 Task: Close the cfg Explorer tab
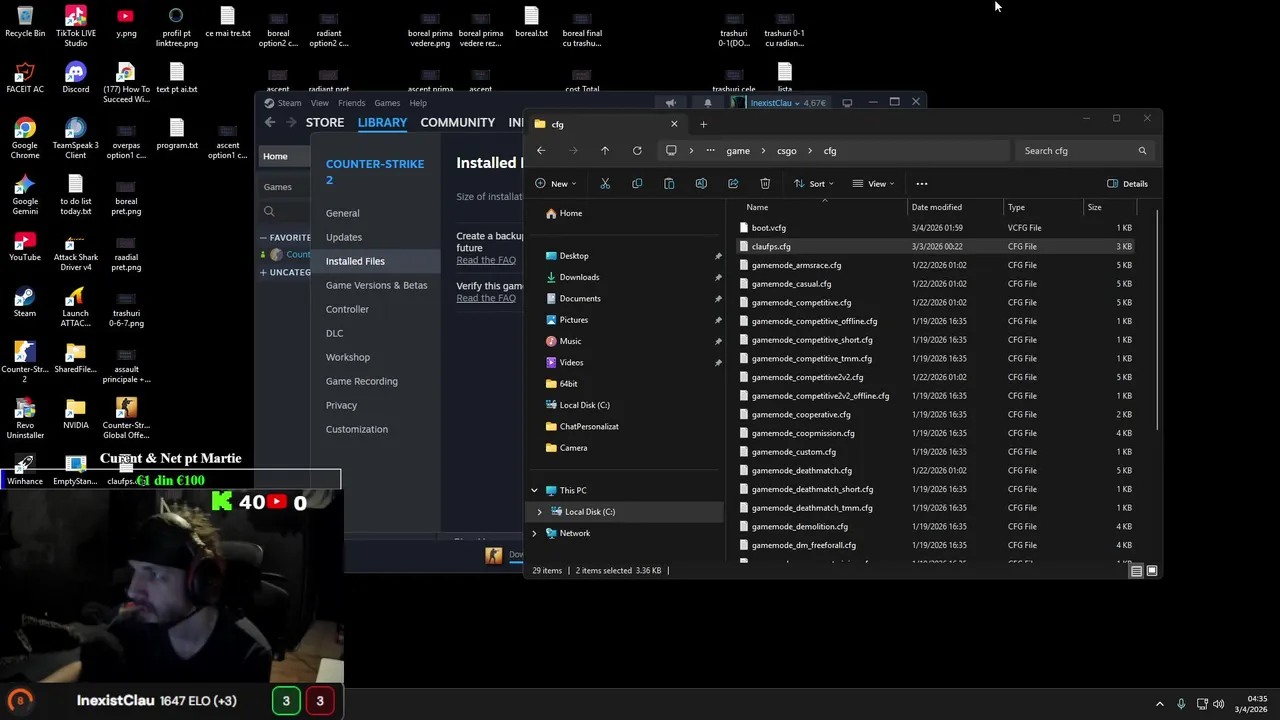(x=674, y=124)
